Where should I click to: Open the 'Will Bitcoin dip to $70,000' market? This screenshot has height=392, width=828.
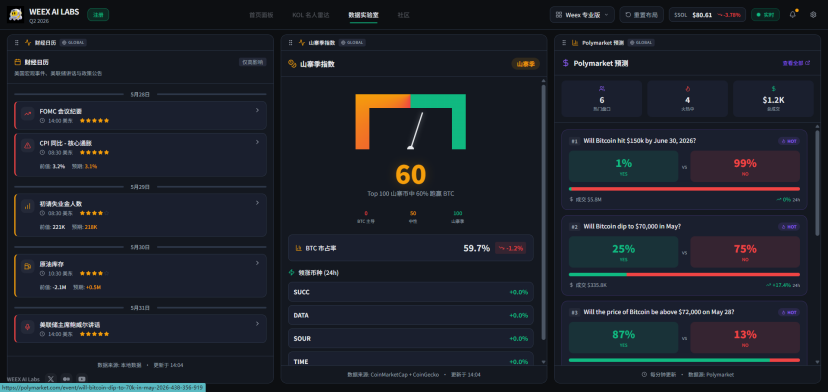pyautogui.click(x=632, y=226)
